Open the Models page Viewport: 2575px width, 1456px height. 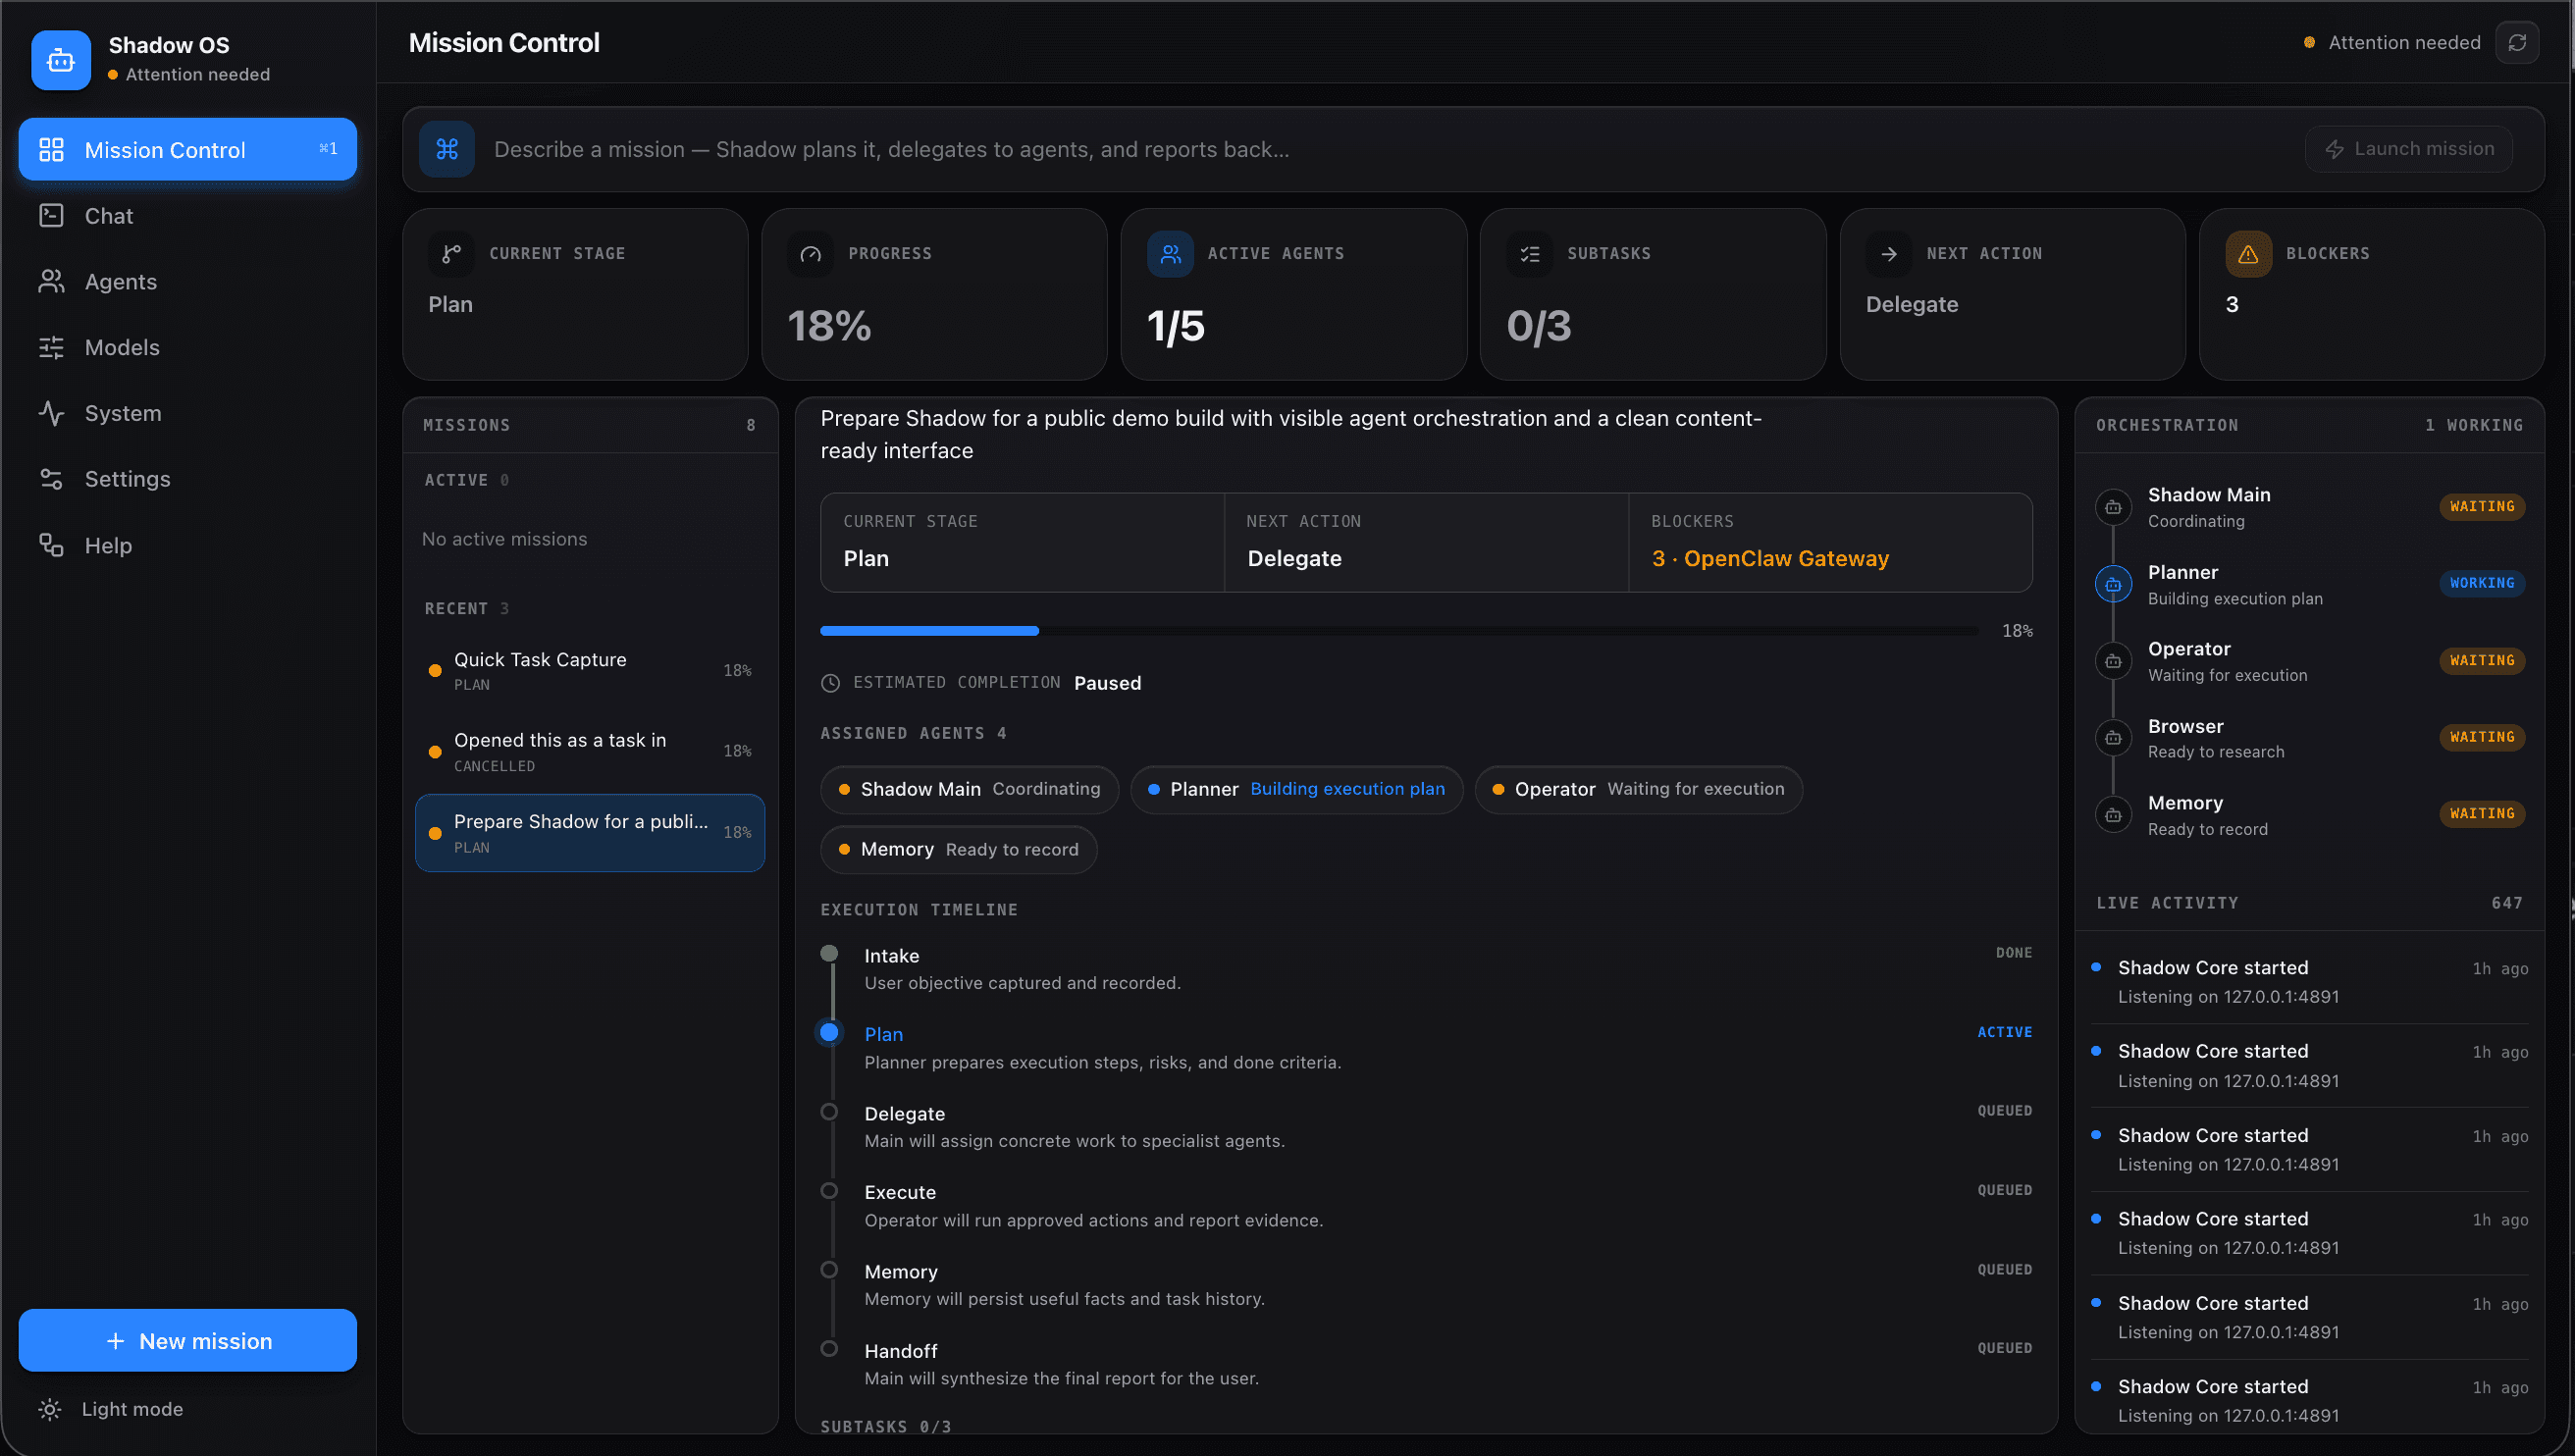tap(187, 348)
